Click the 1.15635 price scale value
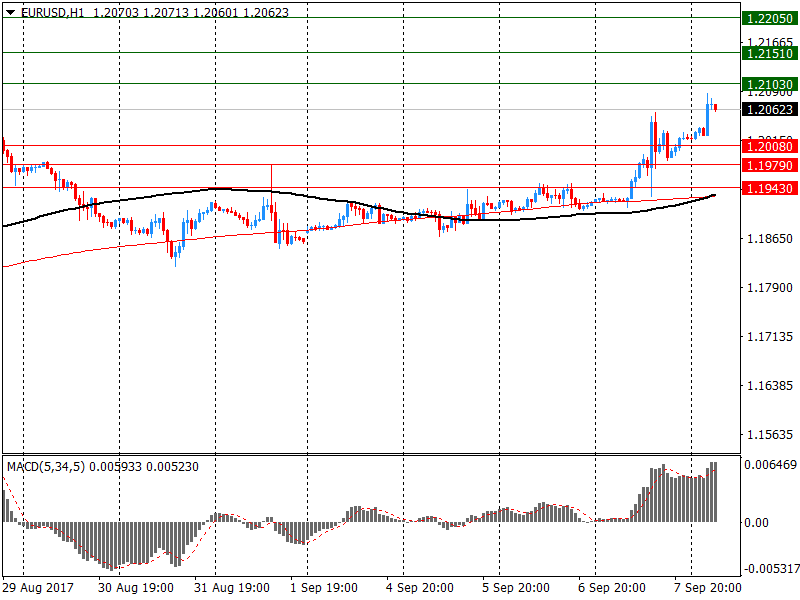The height and width of the screenshot is (600, 800). (770, 435)
